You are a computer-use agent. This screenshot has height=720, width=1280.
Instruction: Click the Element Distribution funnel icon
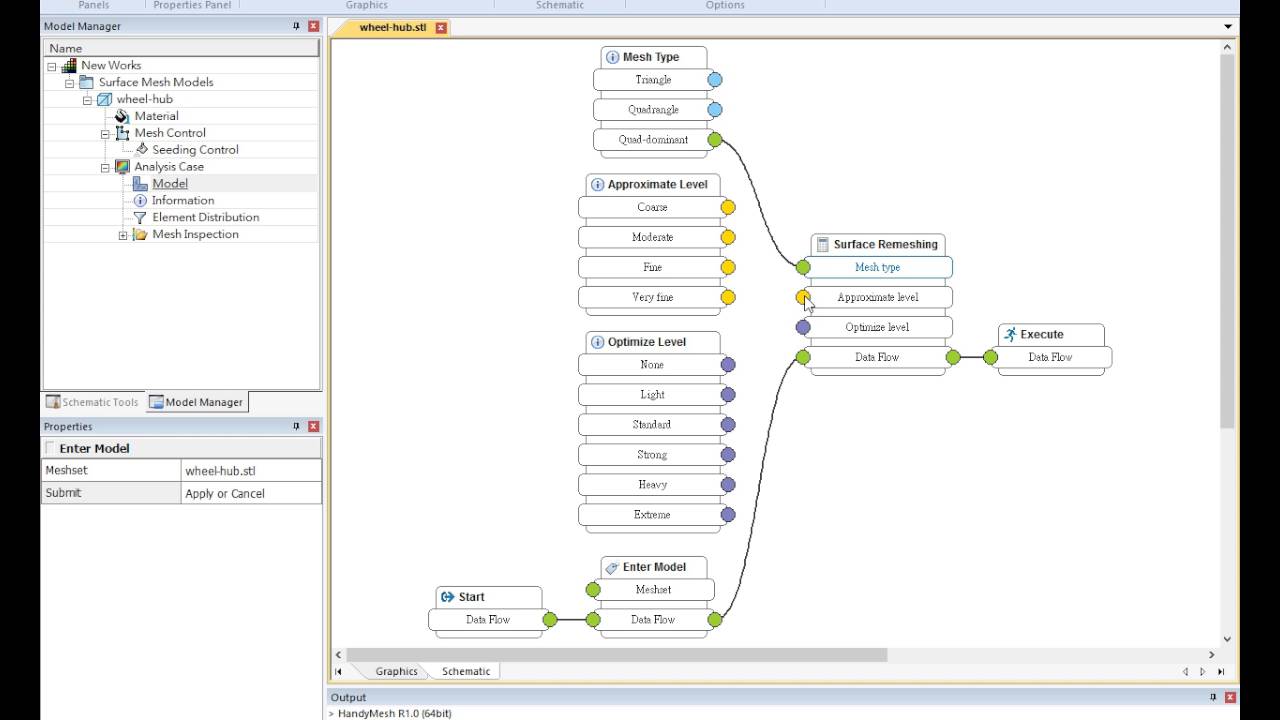tap(140, 217)
